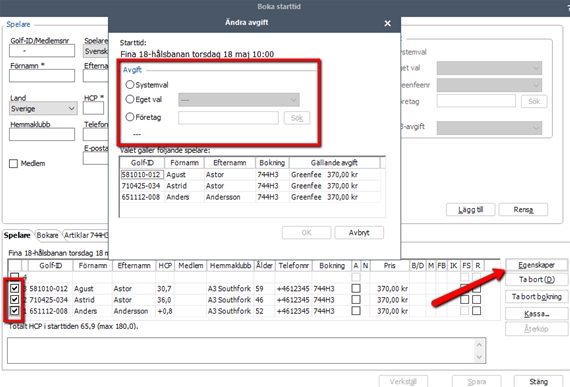570x387 pixels.
Task: Click the Rensa button
Action: (523, 210)
